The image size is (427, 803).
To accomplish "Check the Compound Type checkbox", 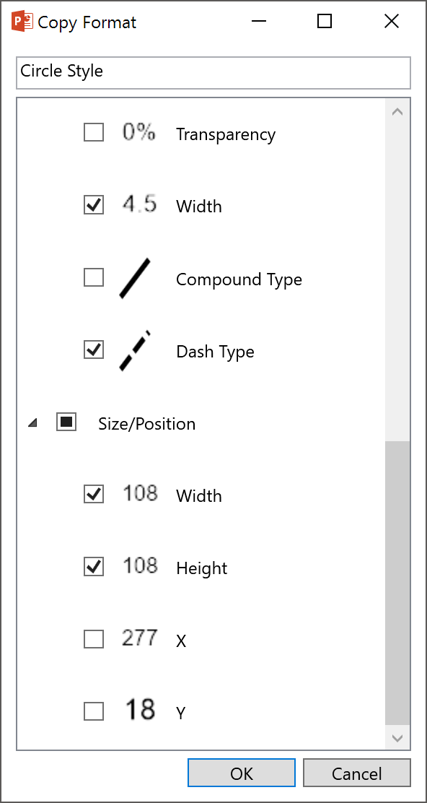I will pos(94,278).
